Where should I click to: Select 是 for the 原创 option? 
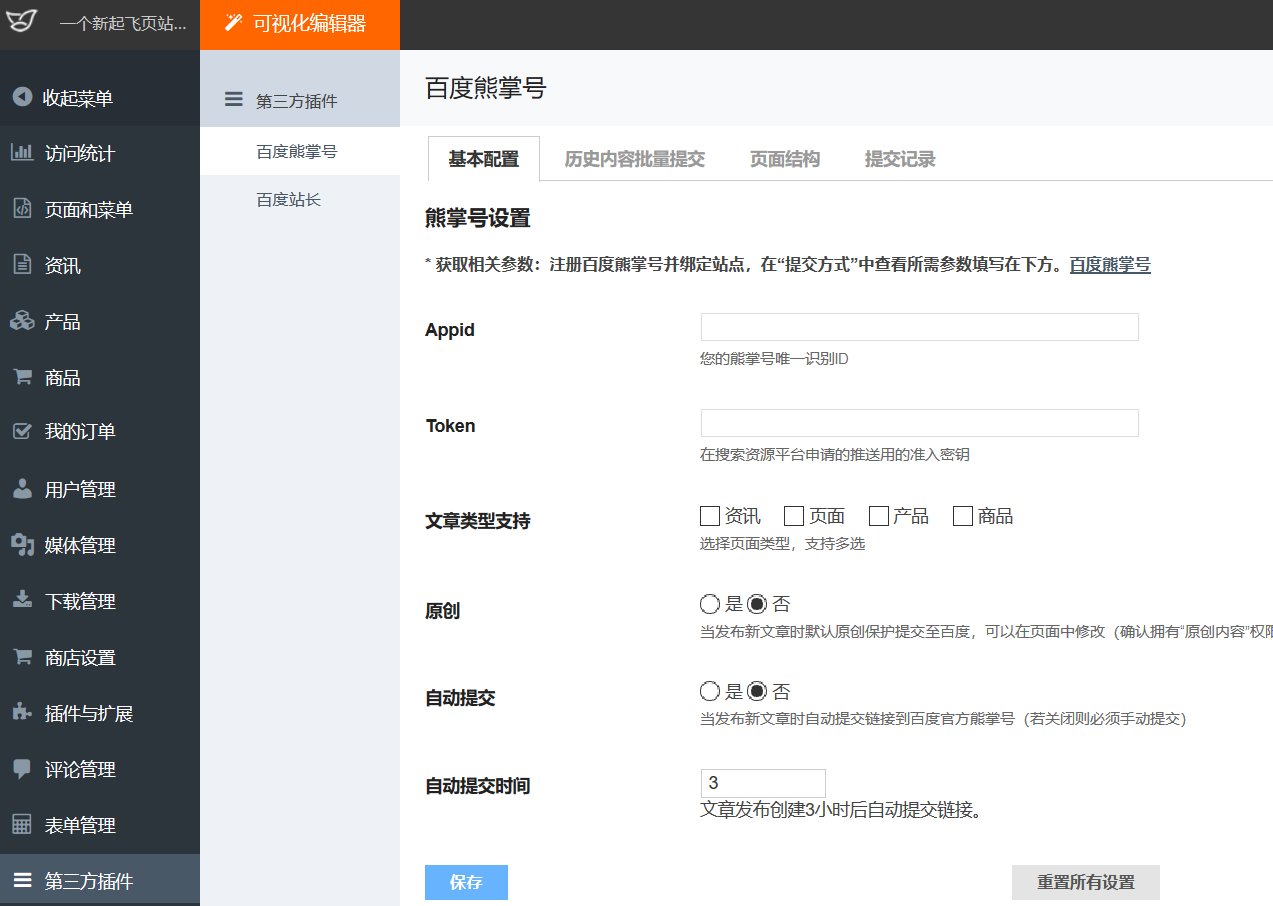pos(710,604)
